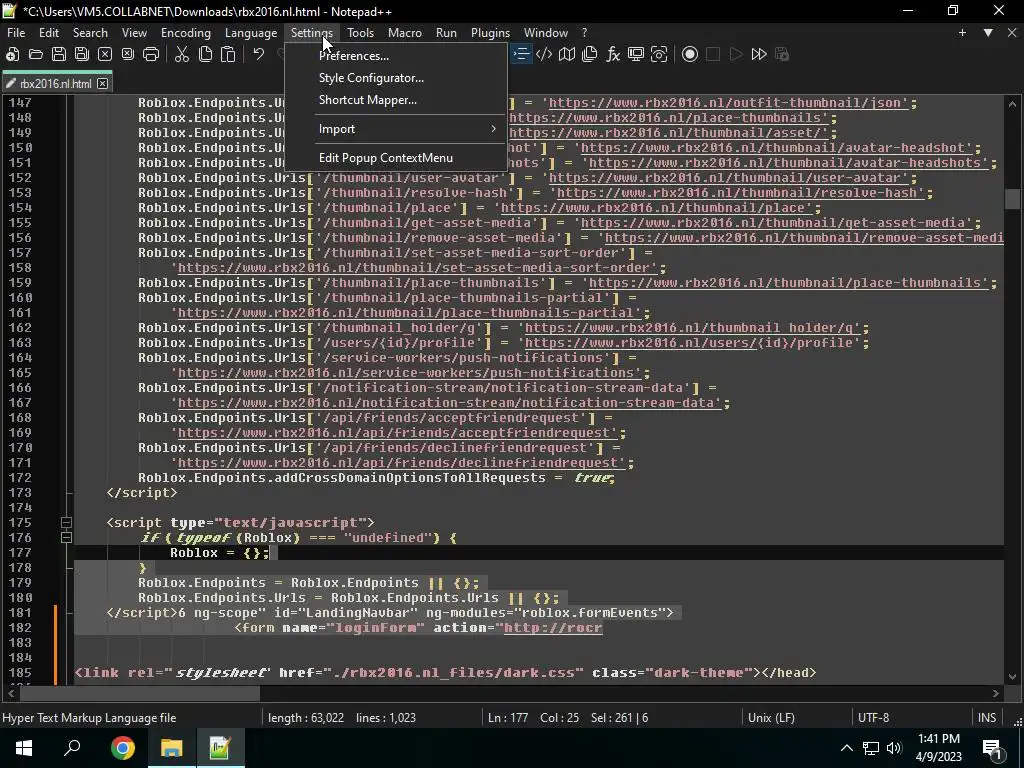The image size is (1024, 768).
Task: Click the scroll right arrow of editor
Action: coord(996,693)
